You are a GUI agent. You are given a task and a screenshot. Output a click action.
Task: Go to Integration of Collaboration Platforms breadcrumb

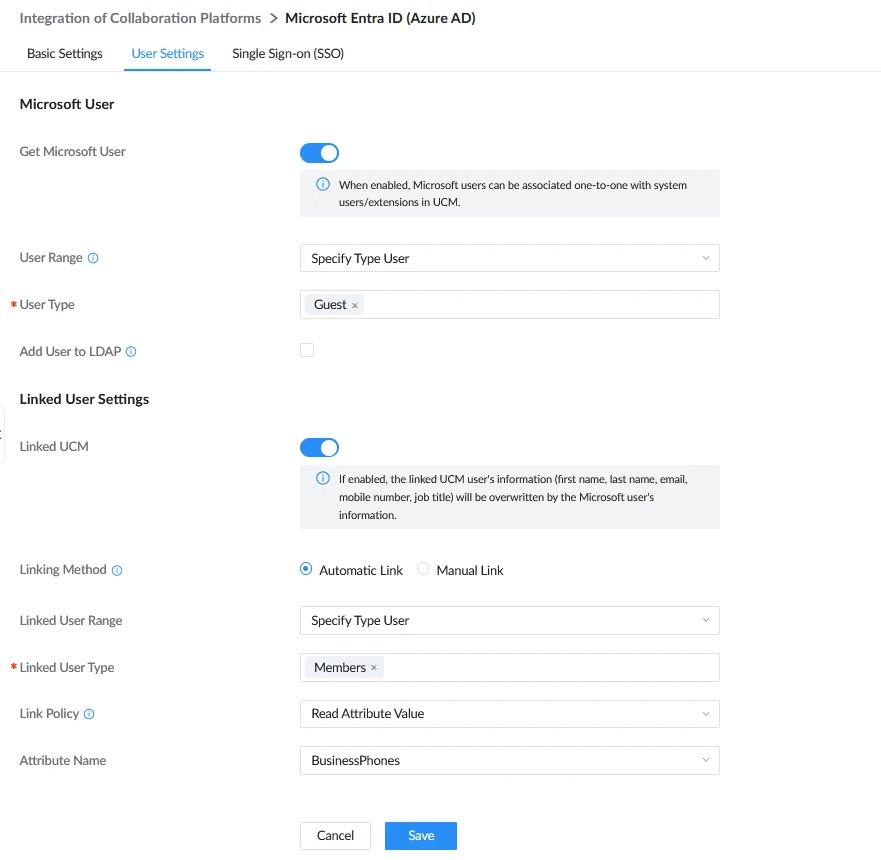pyautogui.click(x=140, y=18)
